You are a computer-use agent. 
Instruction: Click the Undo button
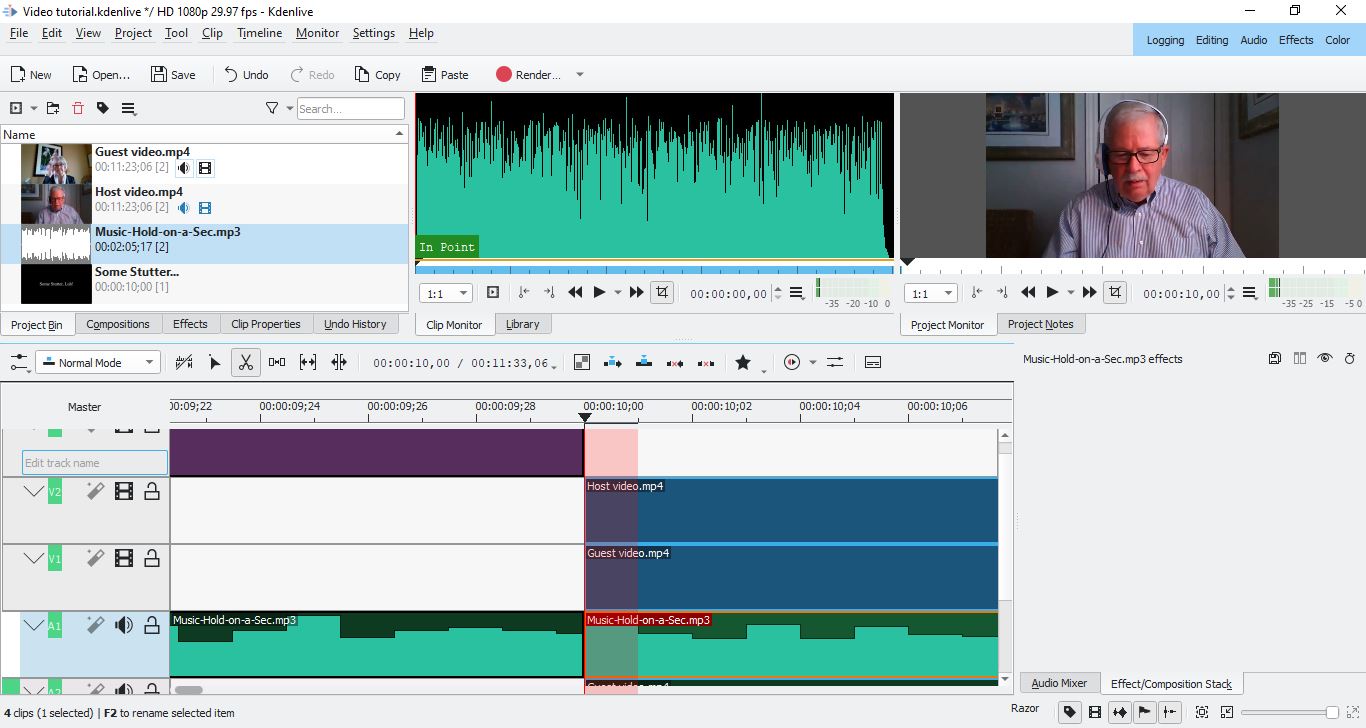pyautogui.click(x=246, y=75)
